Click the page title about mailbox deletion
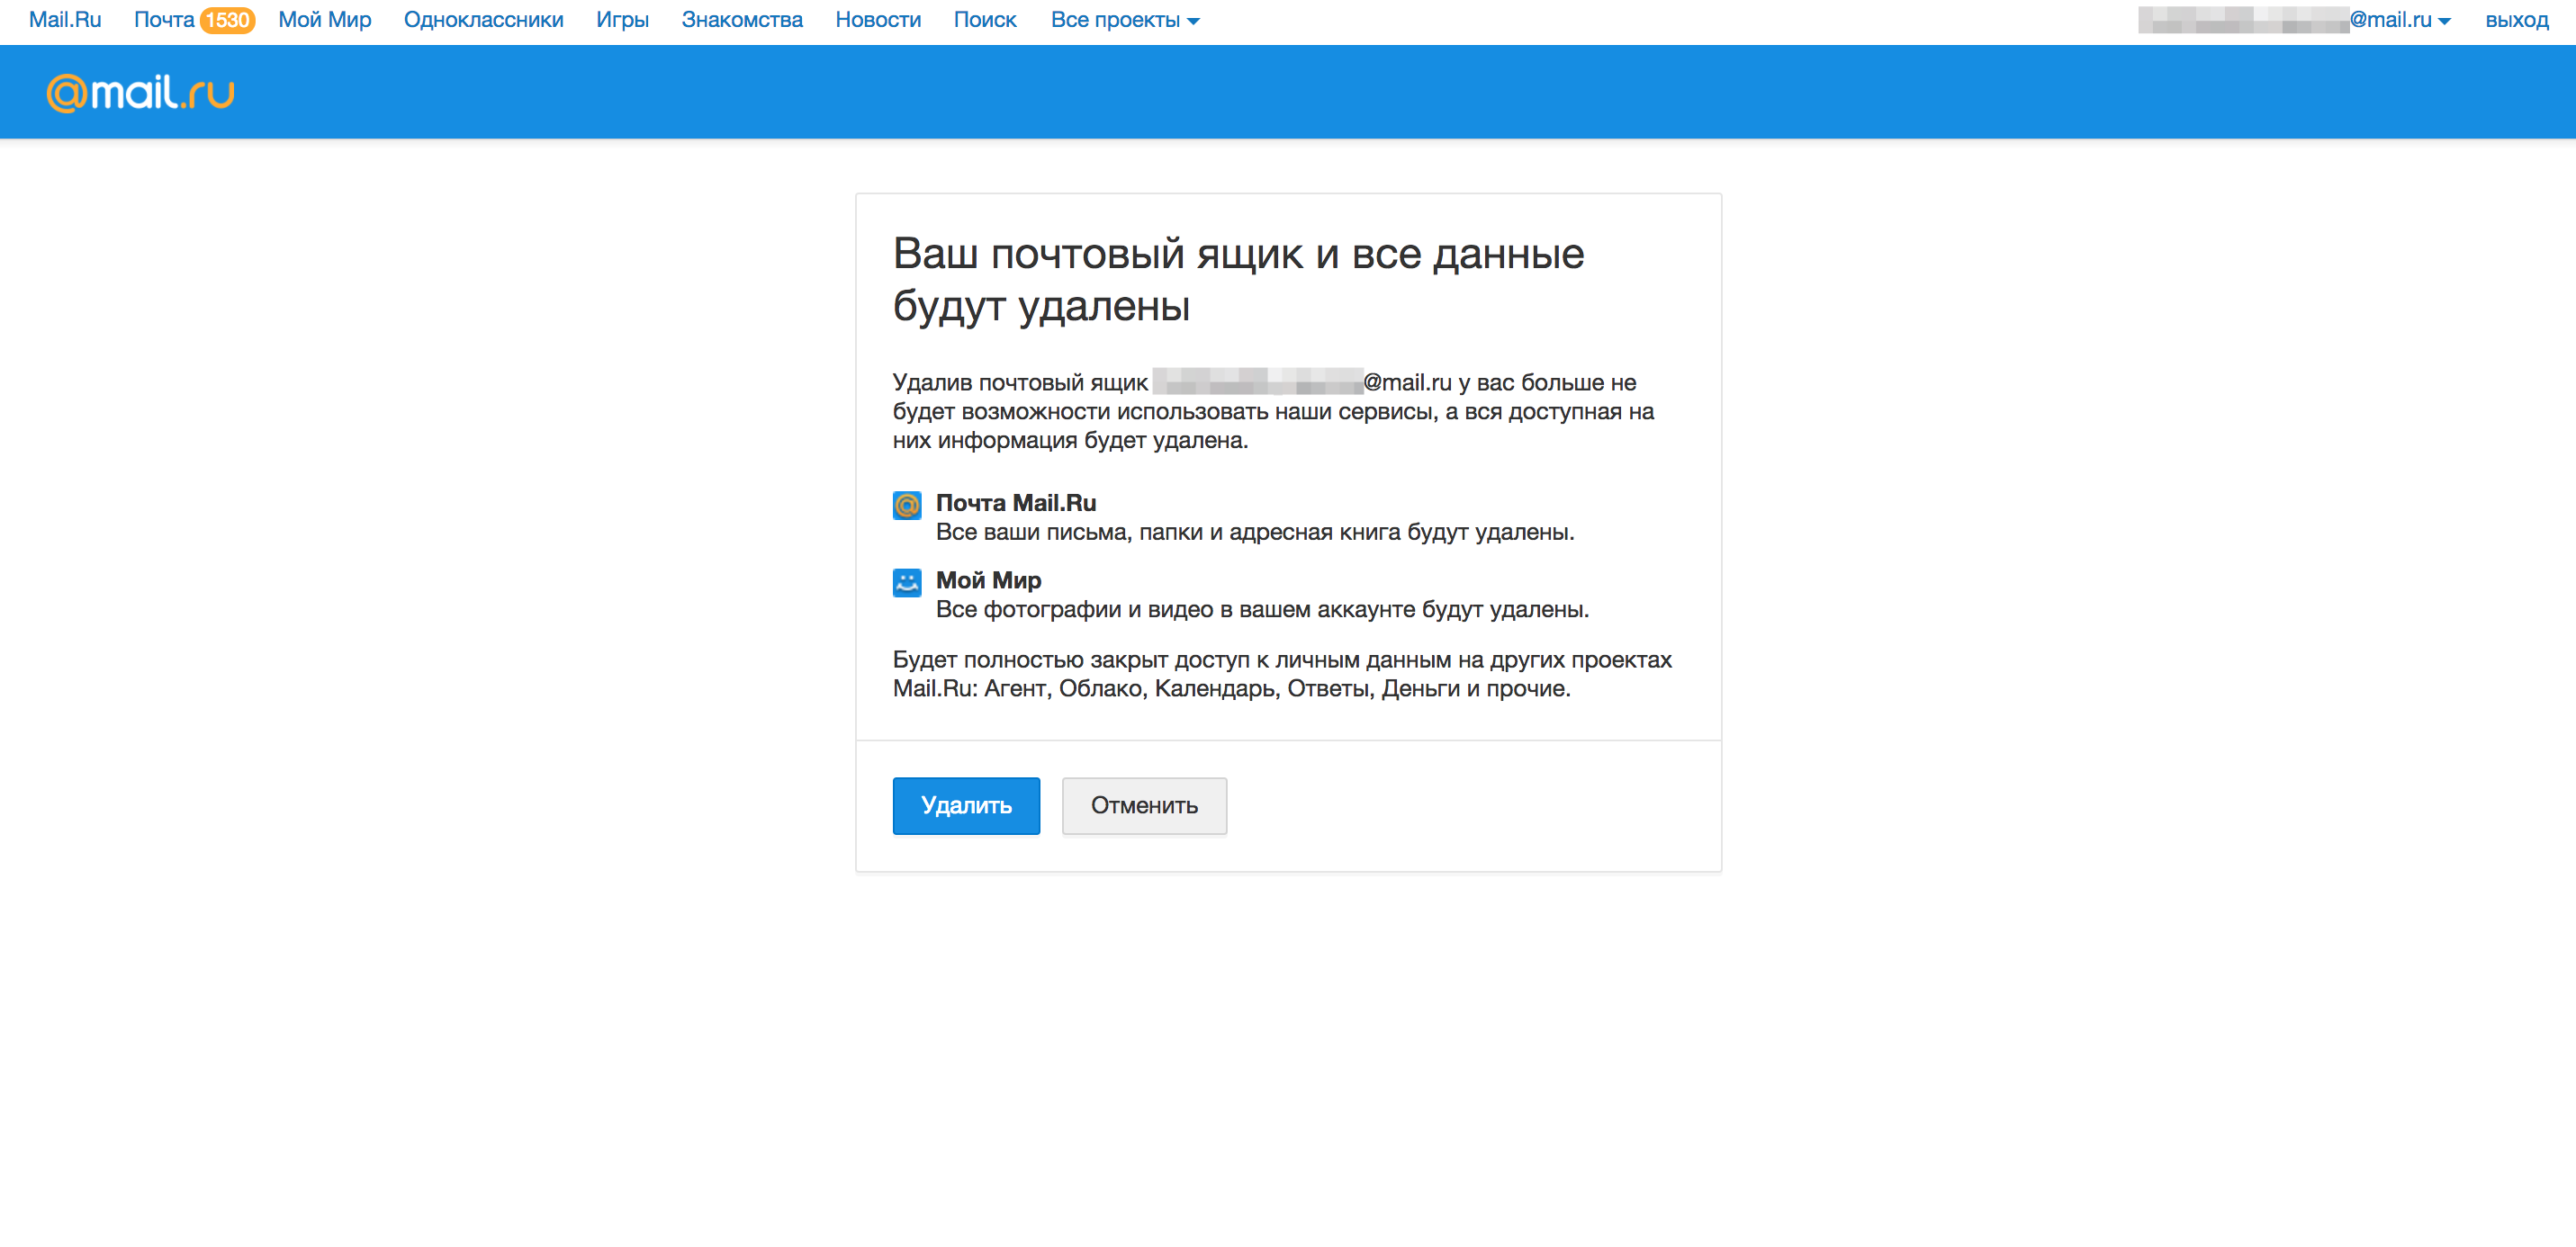Screen dimensions: 2576x1247 click(1237, 280)
